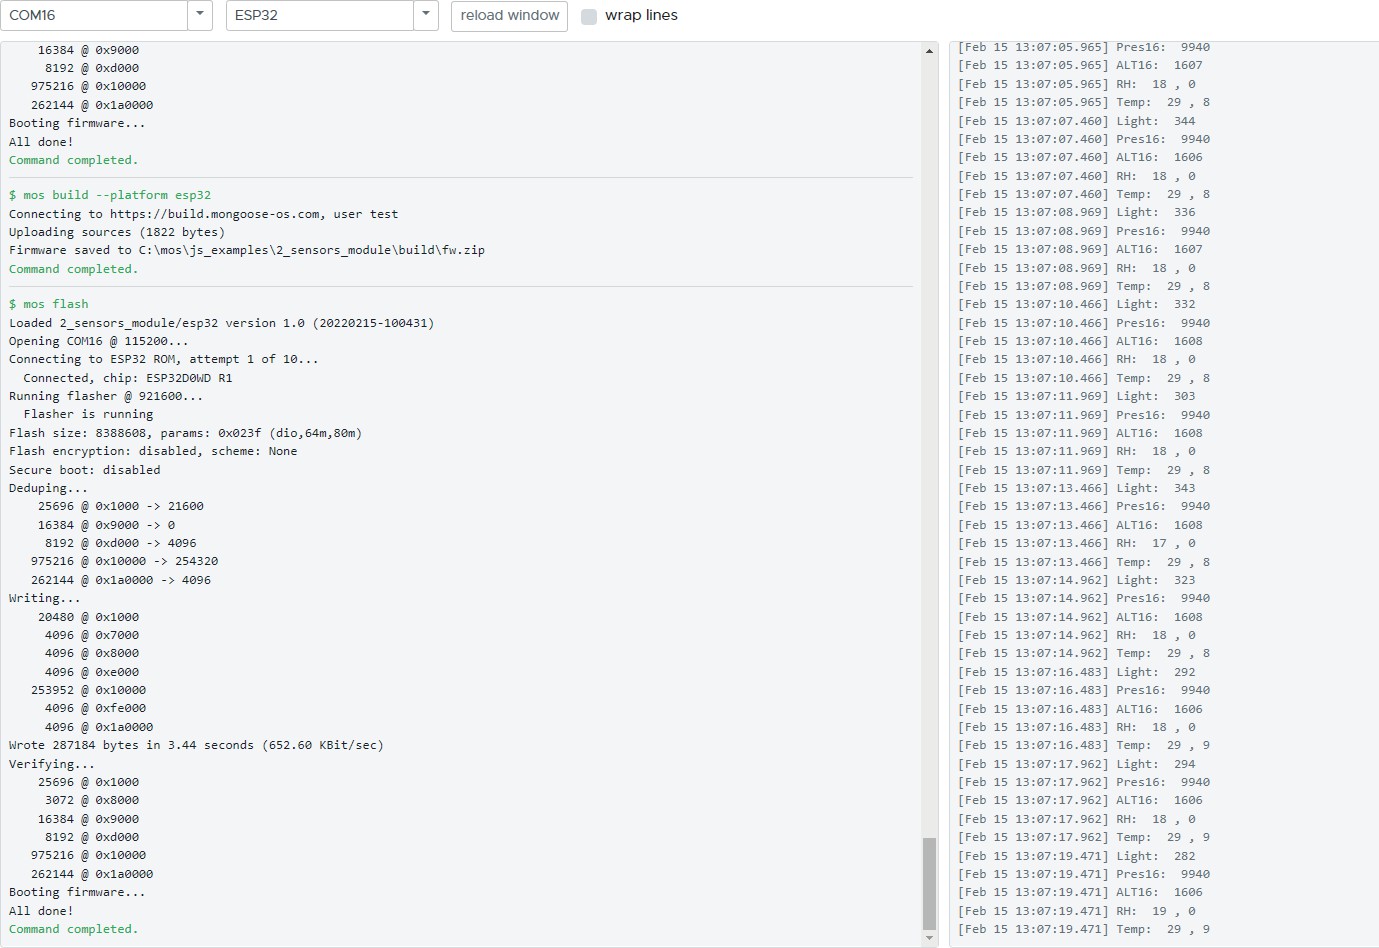Click the "Wrote 287184 bytes" output line
This screenshot has height=948, width=1379.
(x=196, y=745)
